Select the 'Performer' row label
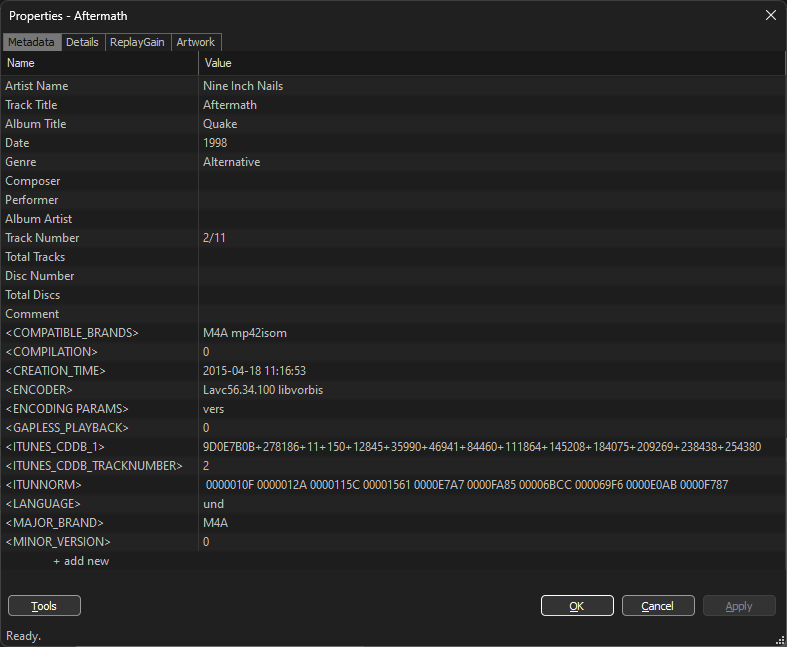The width and height of the screenshot is (787, 647). click(x=32, y=200)
